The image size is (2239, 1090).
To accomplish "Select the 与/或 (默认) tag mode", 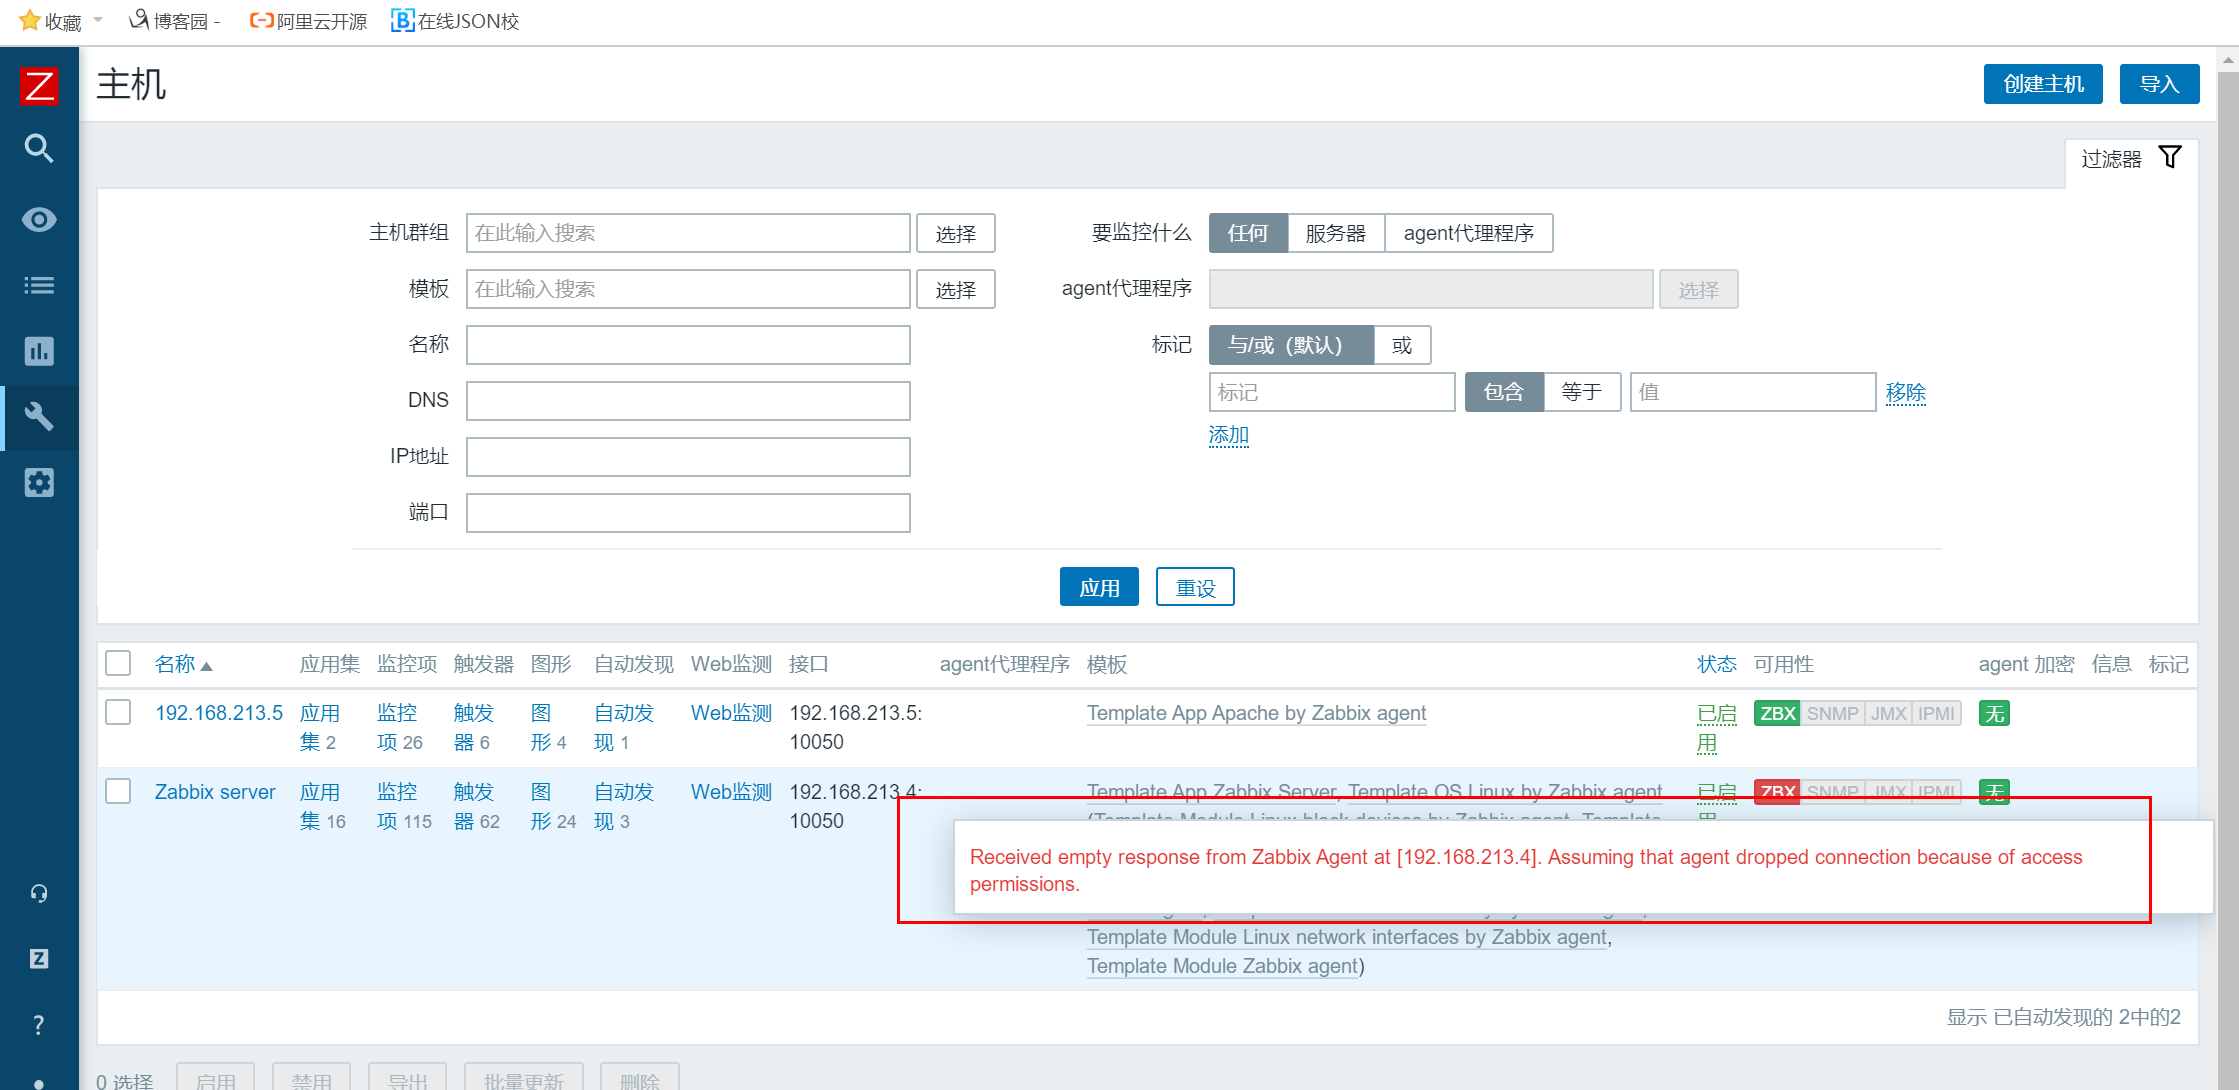I will [1291, 345].
